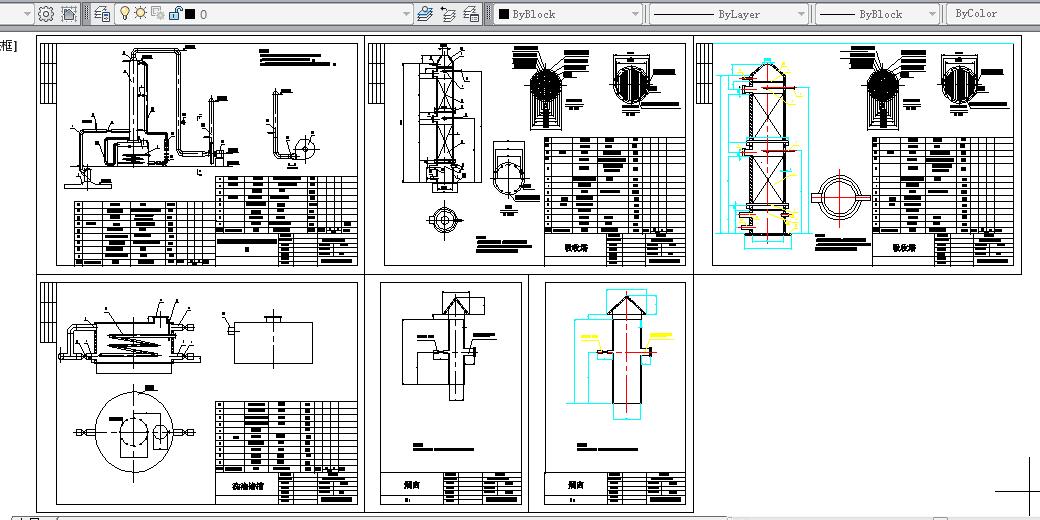Select 烟囱 title in black-and-white chimney sheet
This screenshot has height=520, width=1040.
click(x=411, y=485)
